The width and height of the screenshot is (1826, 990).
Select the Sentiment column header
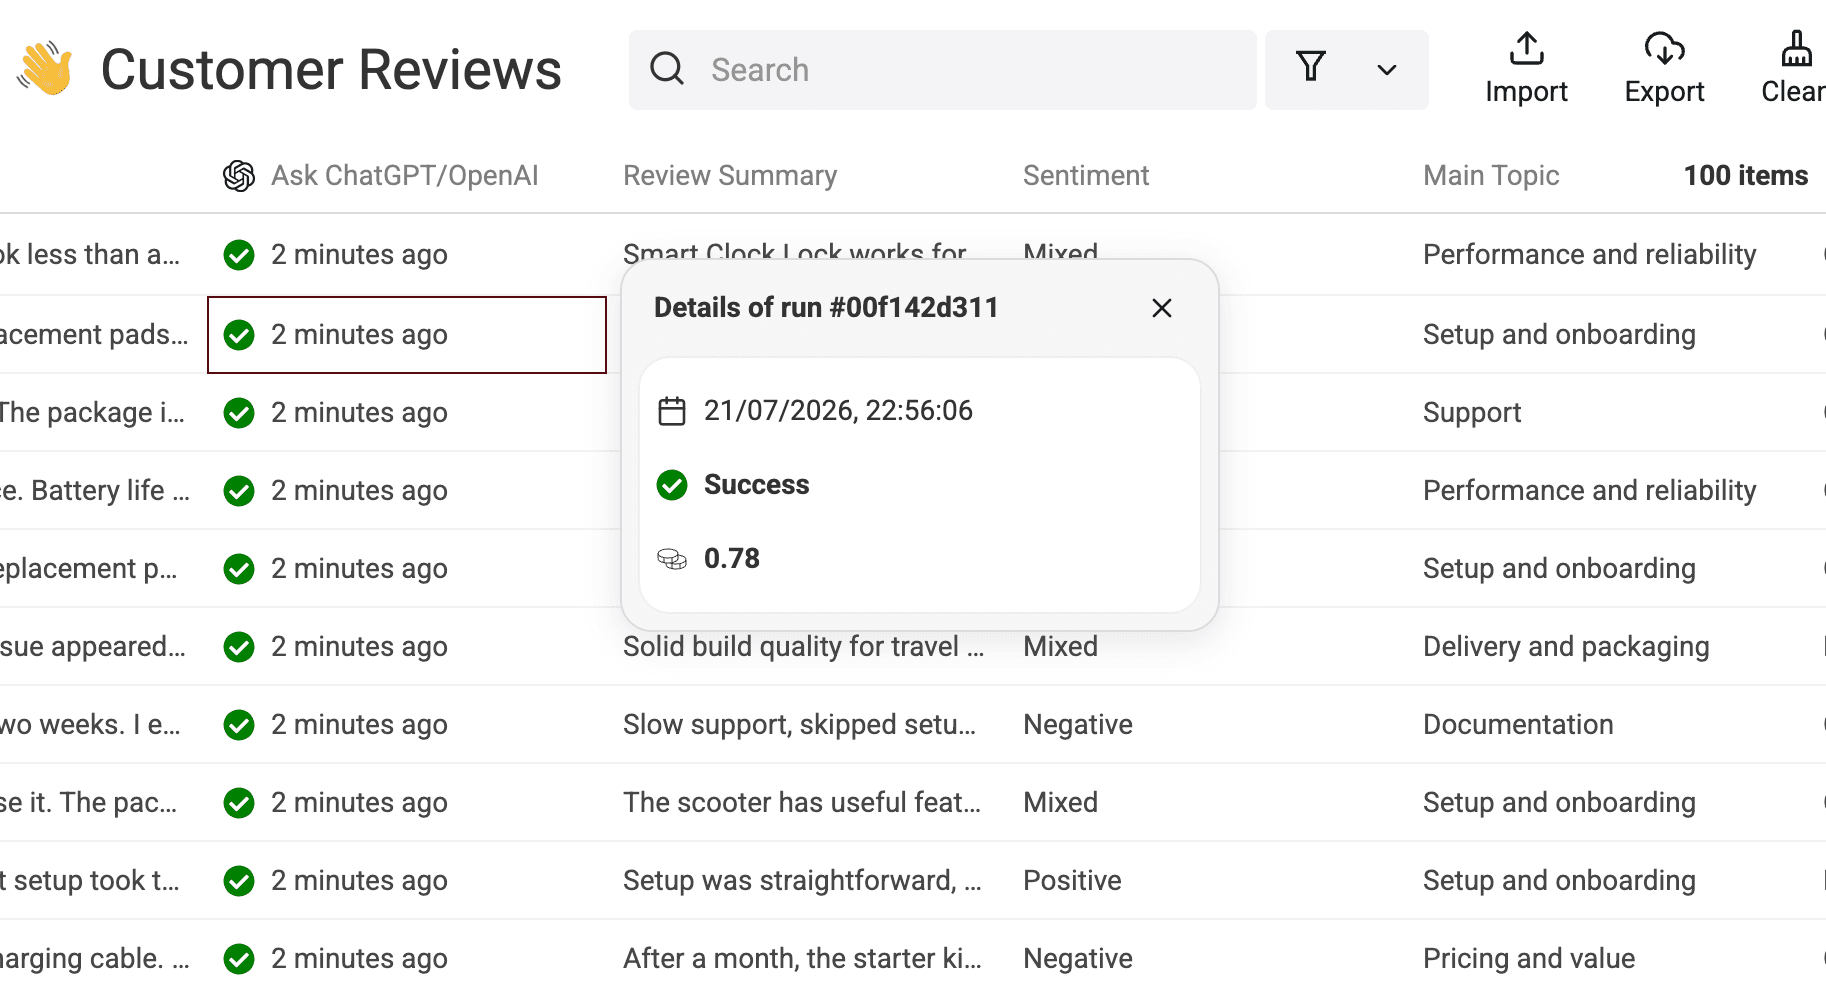(1086, 176)
